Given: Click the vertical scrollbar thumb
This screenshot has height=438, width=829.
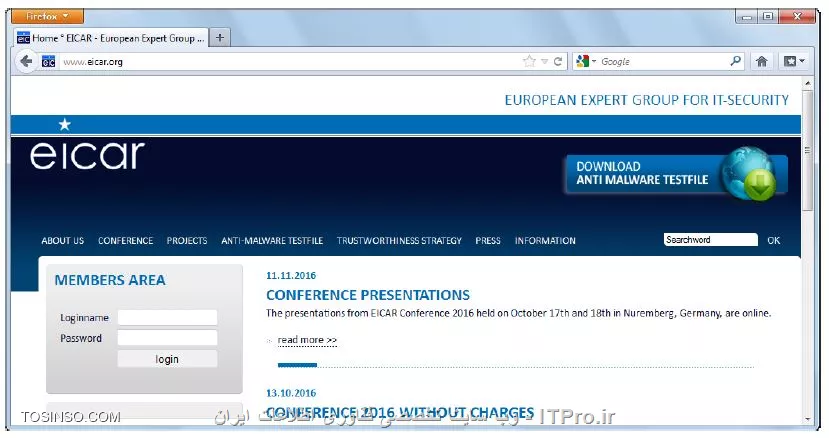Looking at the screenshot, I should [x=807, y=151].
